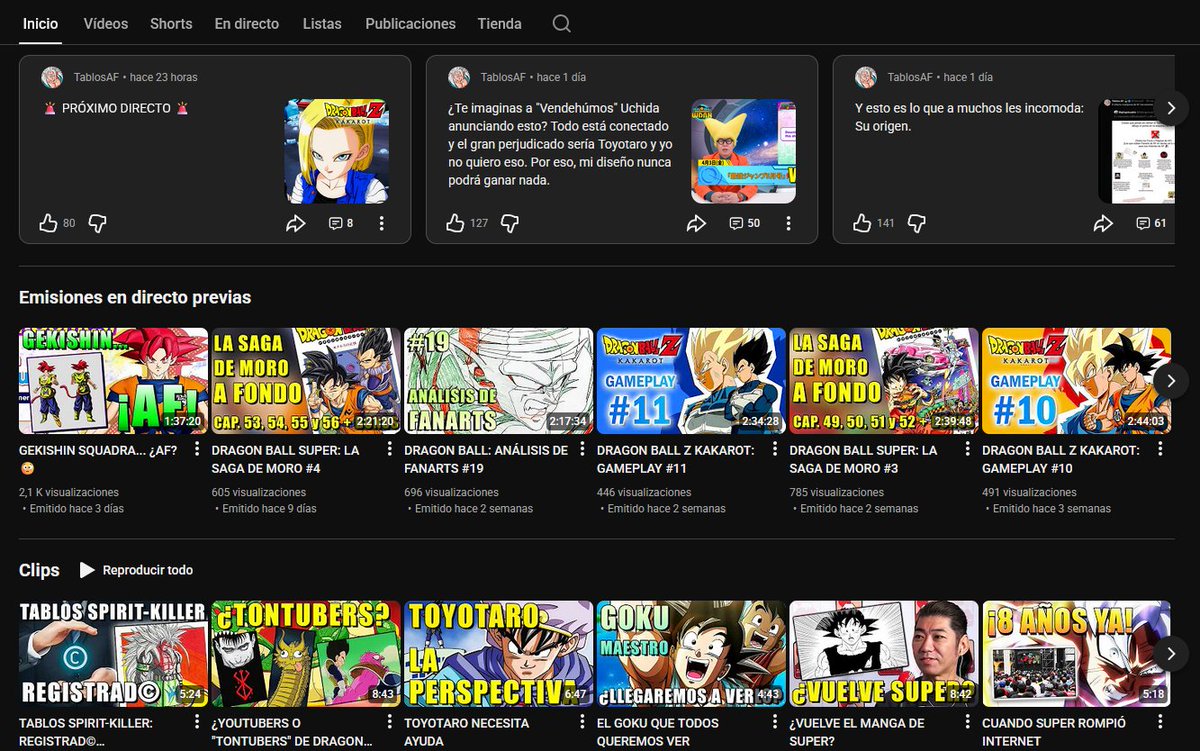Open options for Análisis de Fanarts #19
The image size is (1200, 751).
[582, 449]
